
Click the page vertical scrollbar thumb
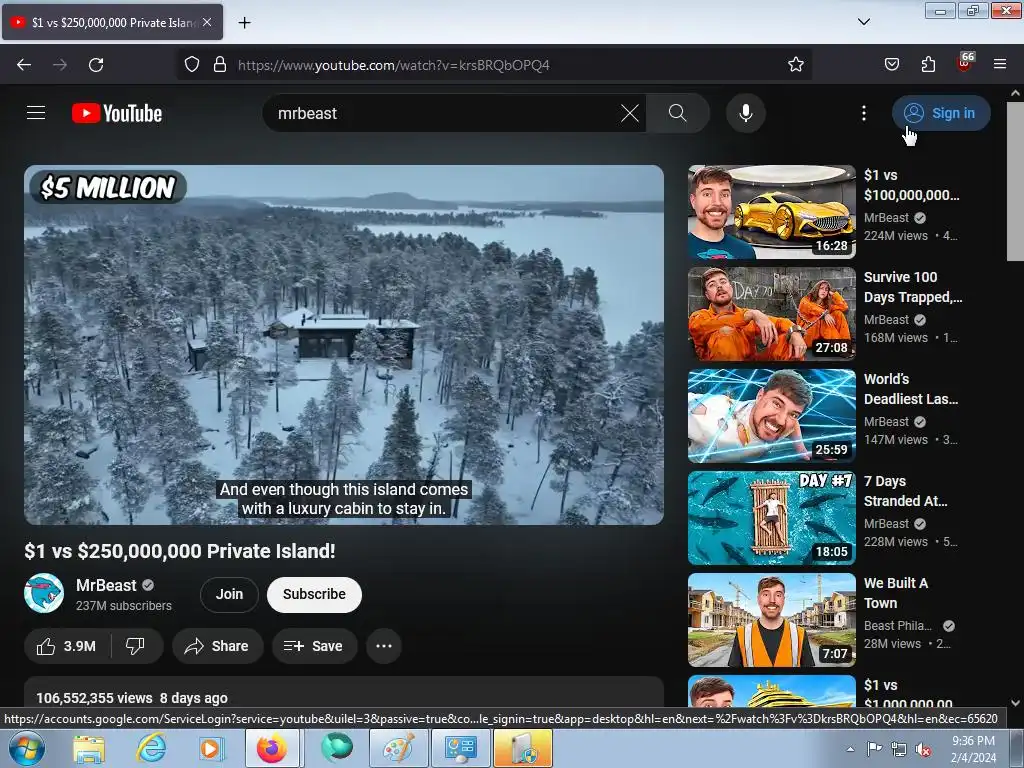click(1015, 182)
